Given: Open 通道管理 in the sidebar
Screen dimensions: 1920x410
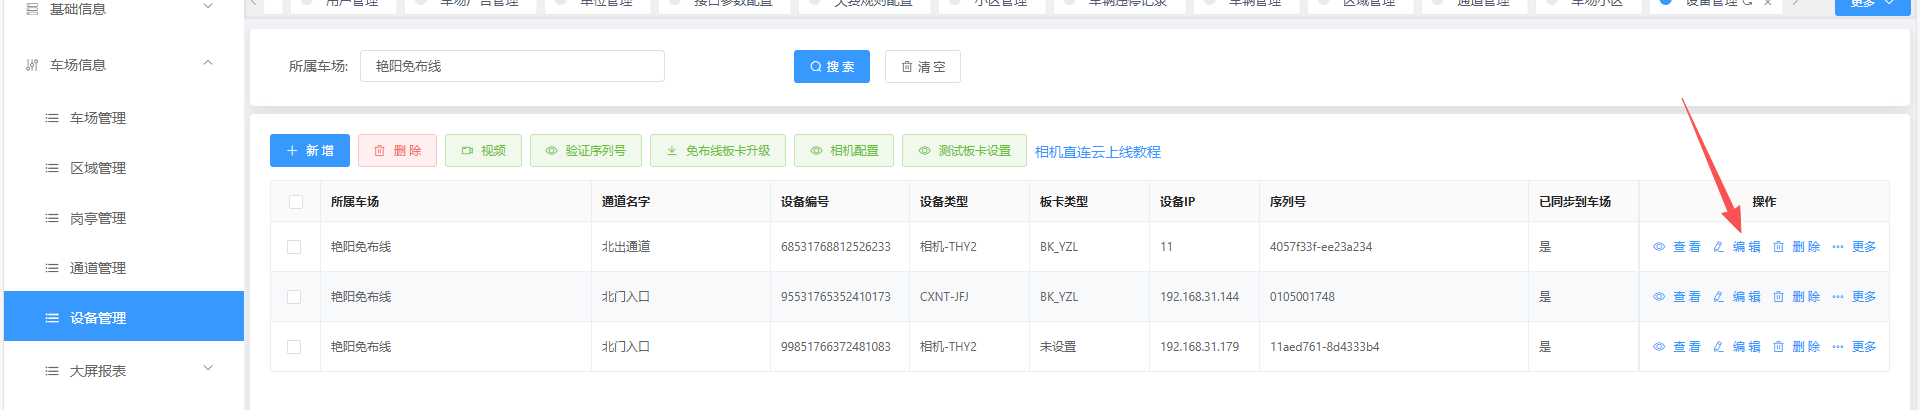Looking at the screenshot, I should (123, 268).
